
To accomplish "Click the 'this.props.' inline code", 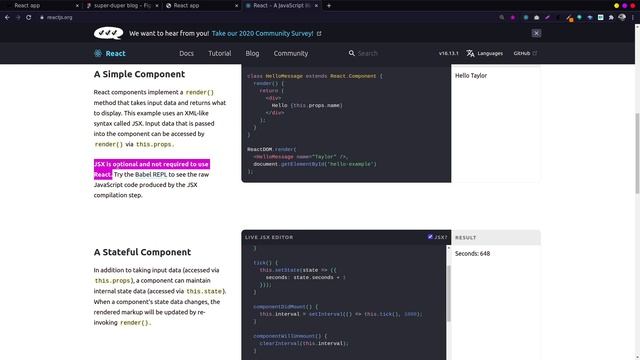I will 155,144.
